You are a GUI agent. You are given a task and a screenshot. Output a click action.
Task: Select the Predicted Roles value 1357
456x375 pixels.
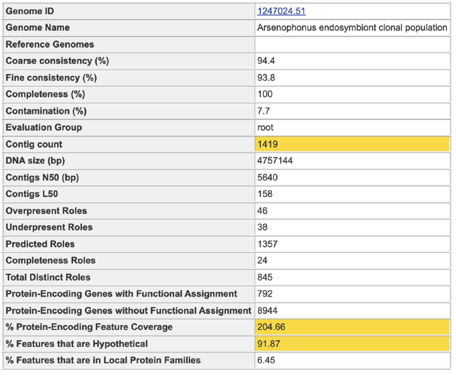tap(267, 244)
